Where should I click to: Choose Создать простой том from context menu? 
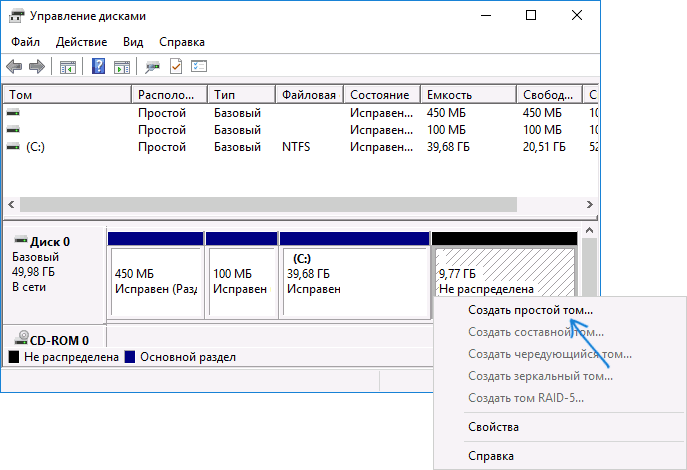point(530,310)
